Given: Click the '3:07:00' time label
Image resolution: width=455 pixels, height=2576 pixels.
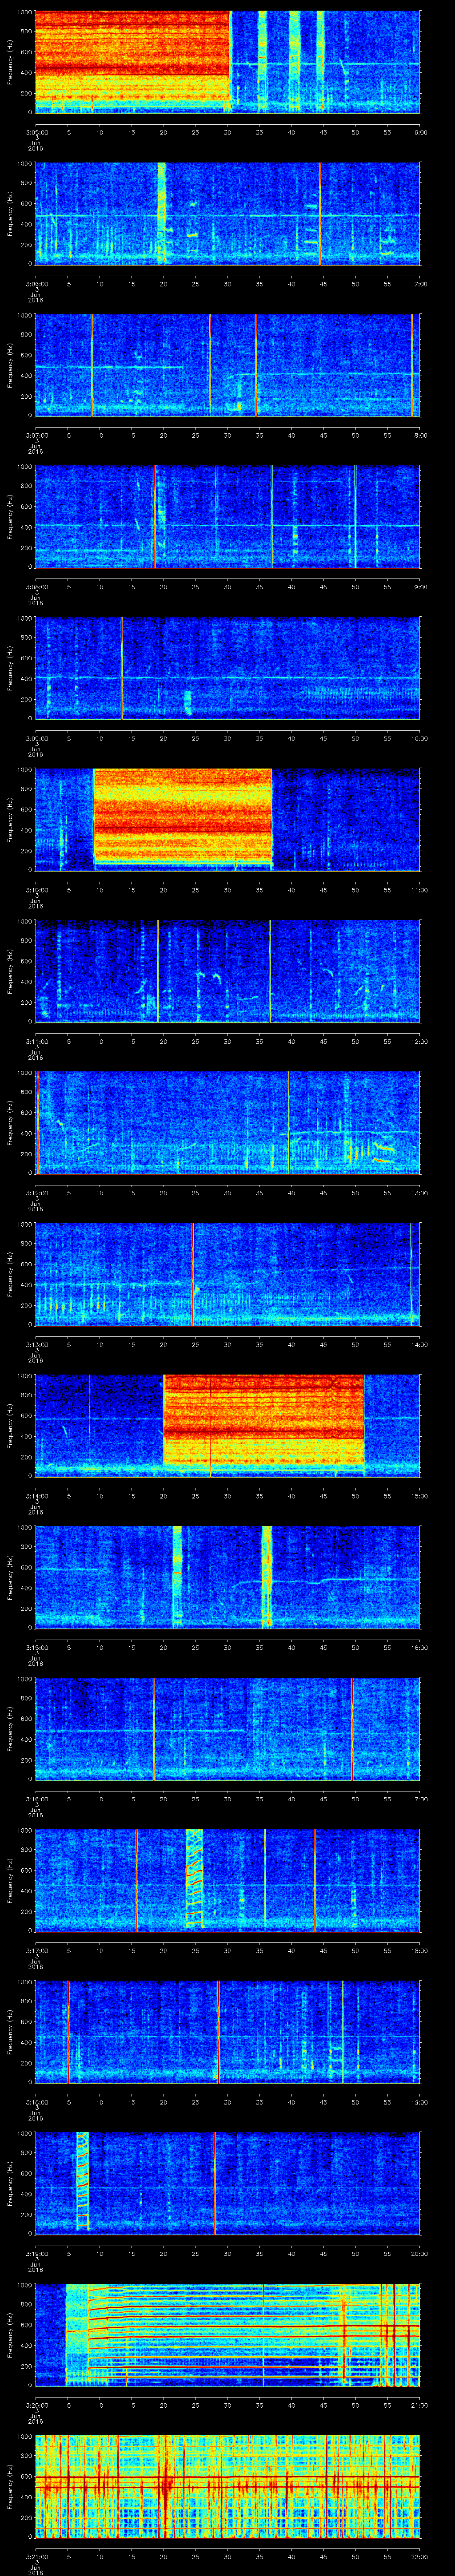Looking at the screenshot, I should 36,435.
